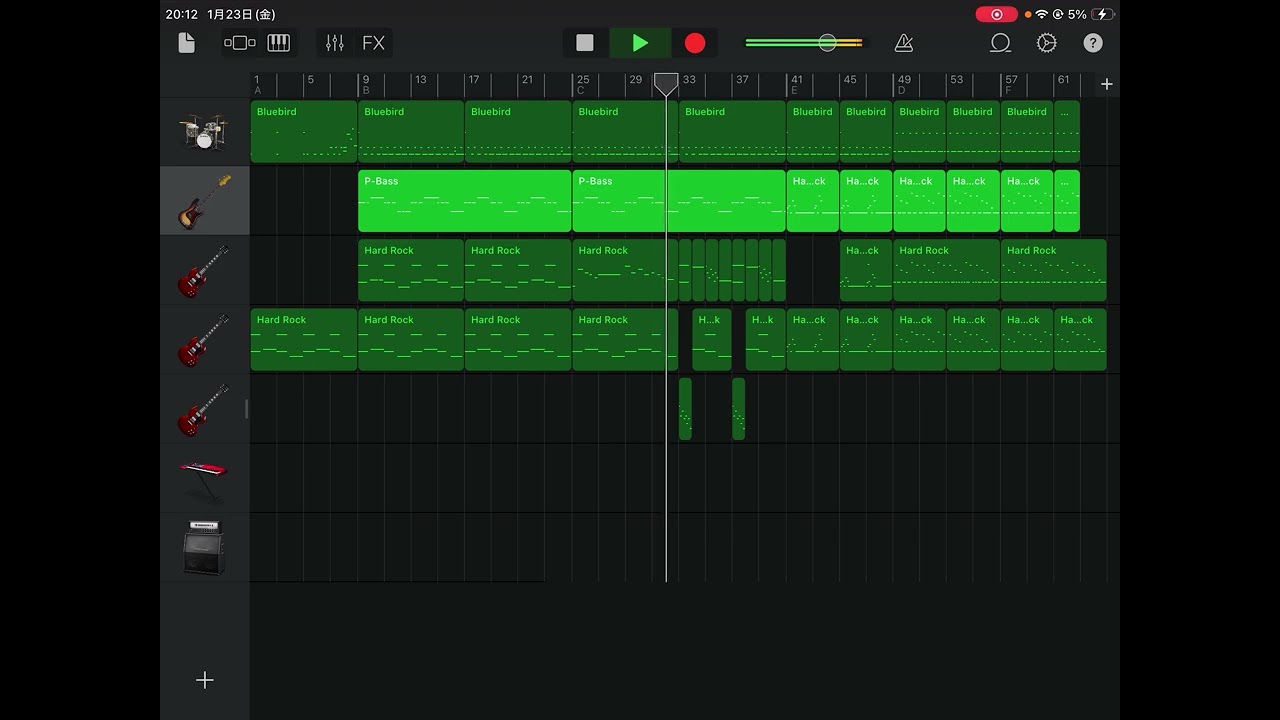Open the track mixer controls
This screenshot has width=1280, height=720.
335,43
